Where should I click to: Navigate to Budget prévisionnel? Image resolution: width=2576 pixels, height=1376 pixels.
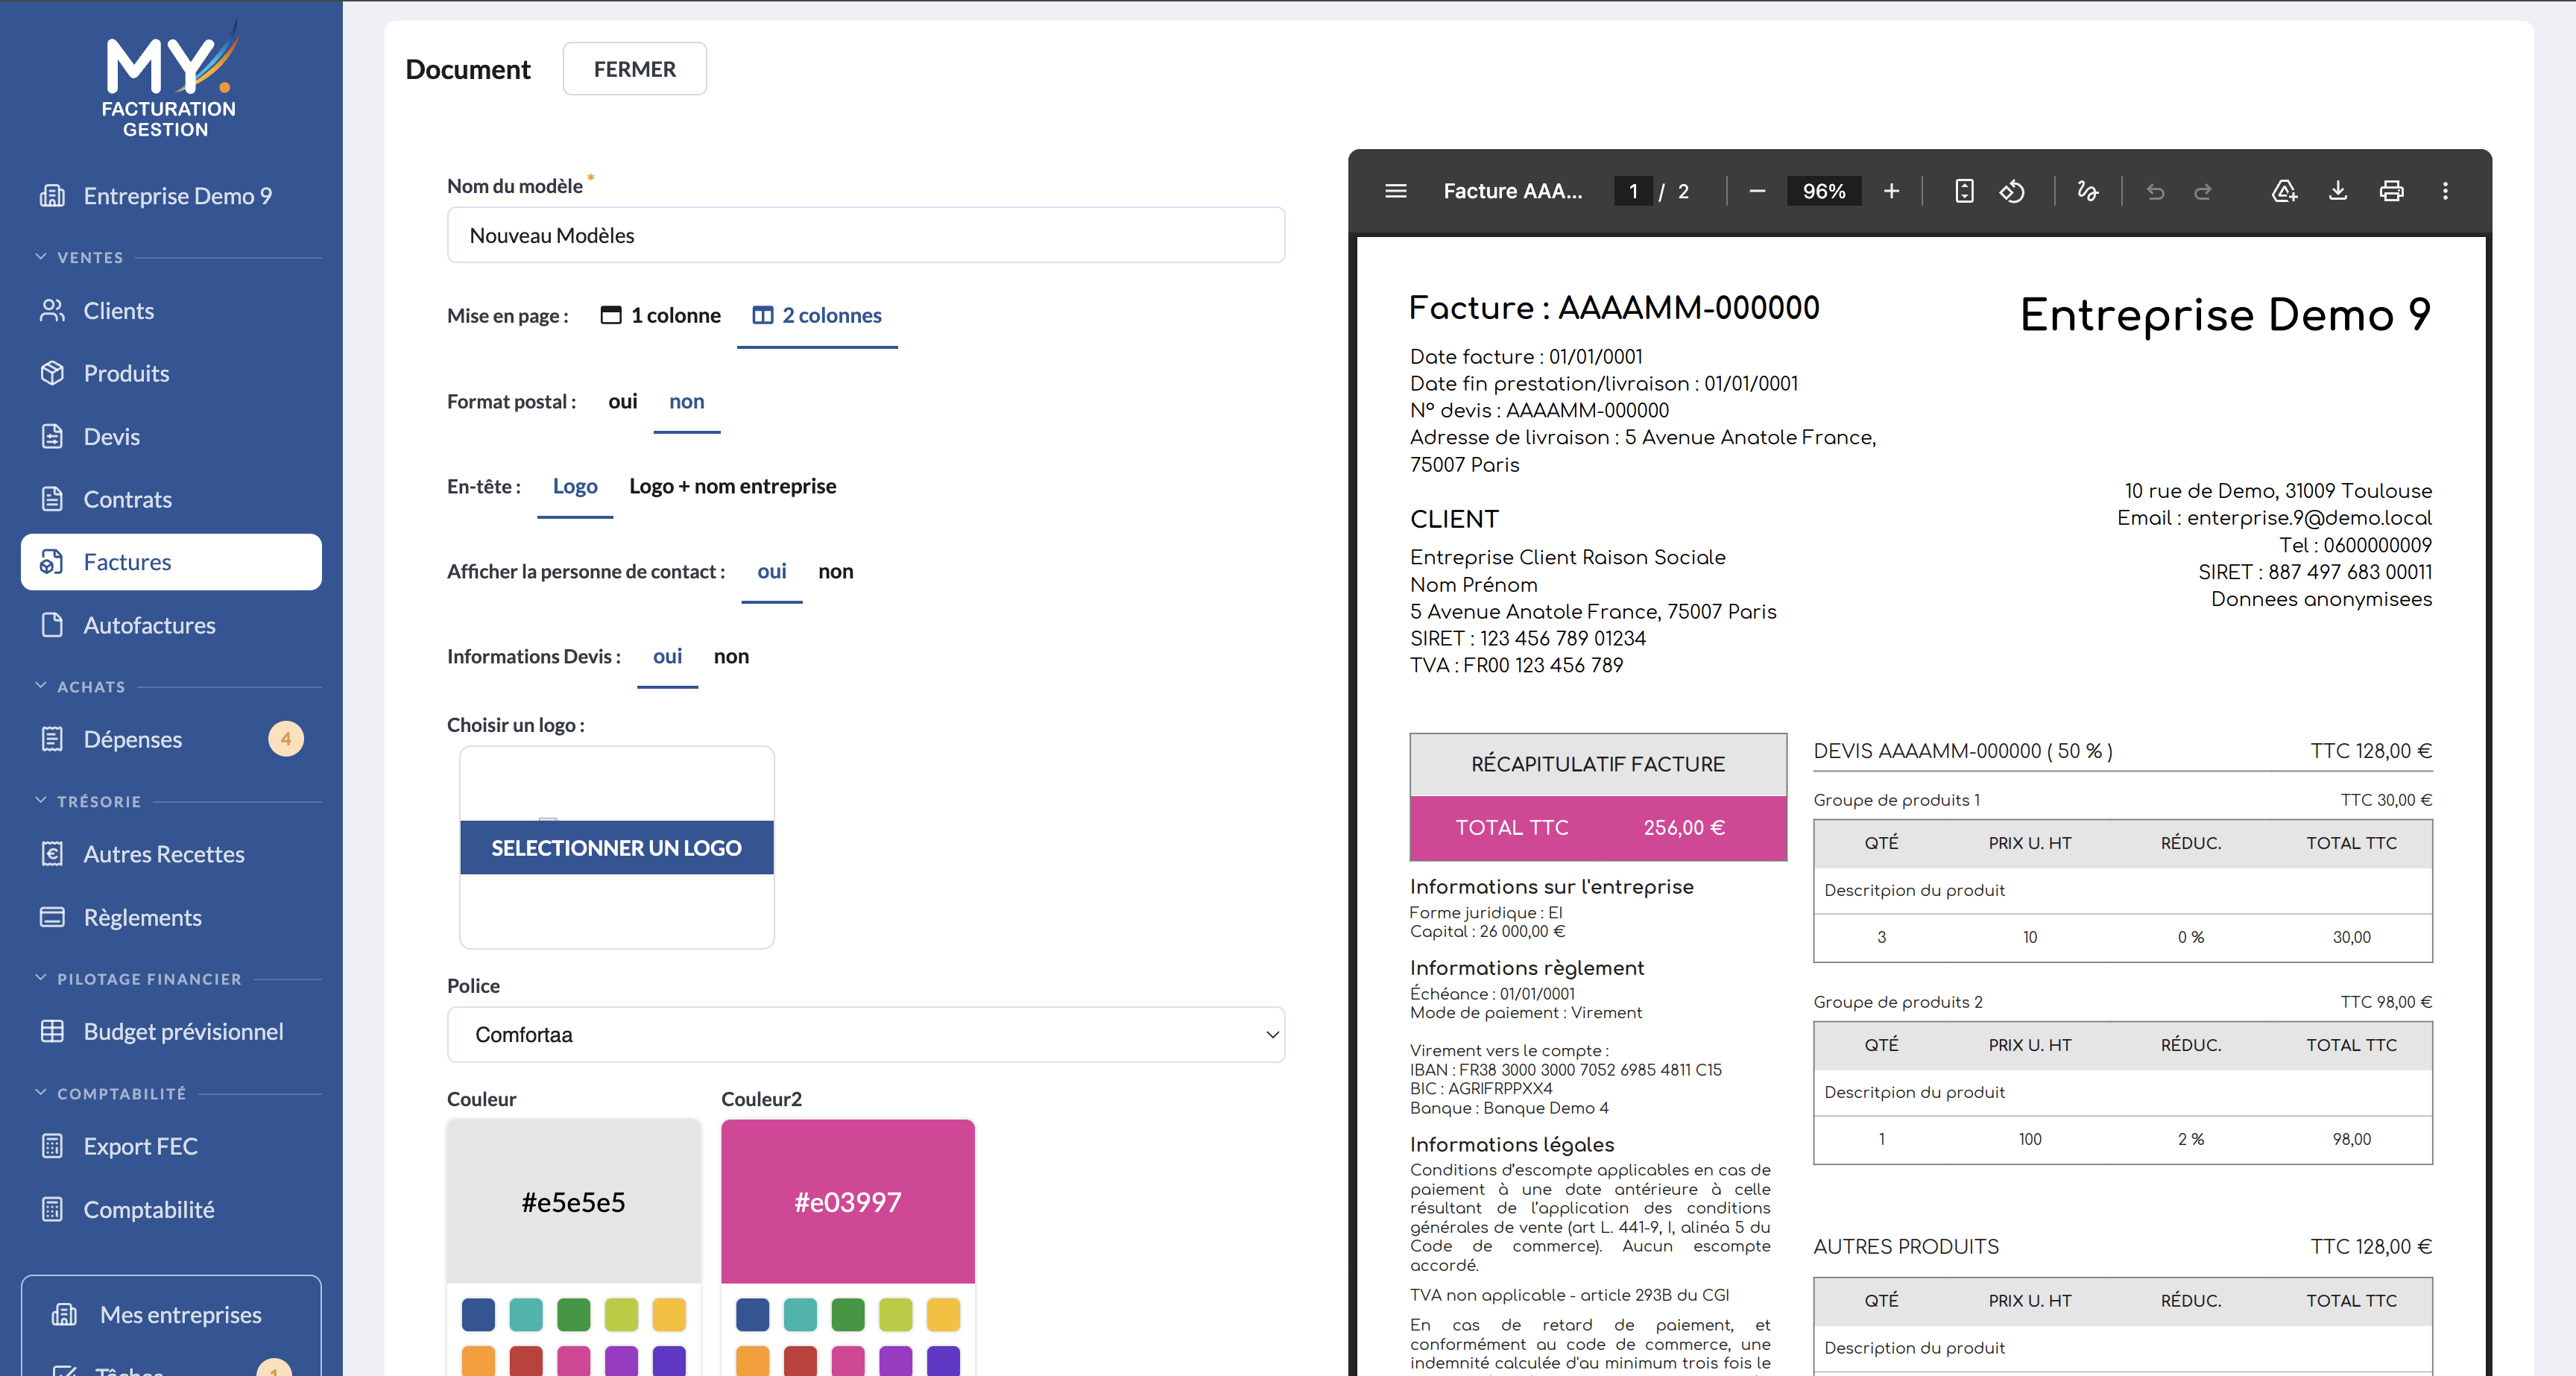click(x=171, y=1031)
